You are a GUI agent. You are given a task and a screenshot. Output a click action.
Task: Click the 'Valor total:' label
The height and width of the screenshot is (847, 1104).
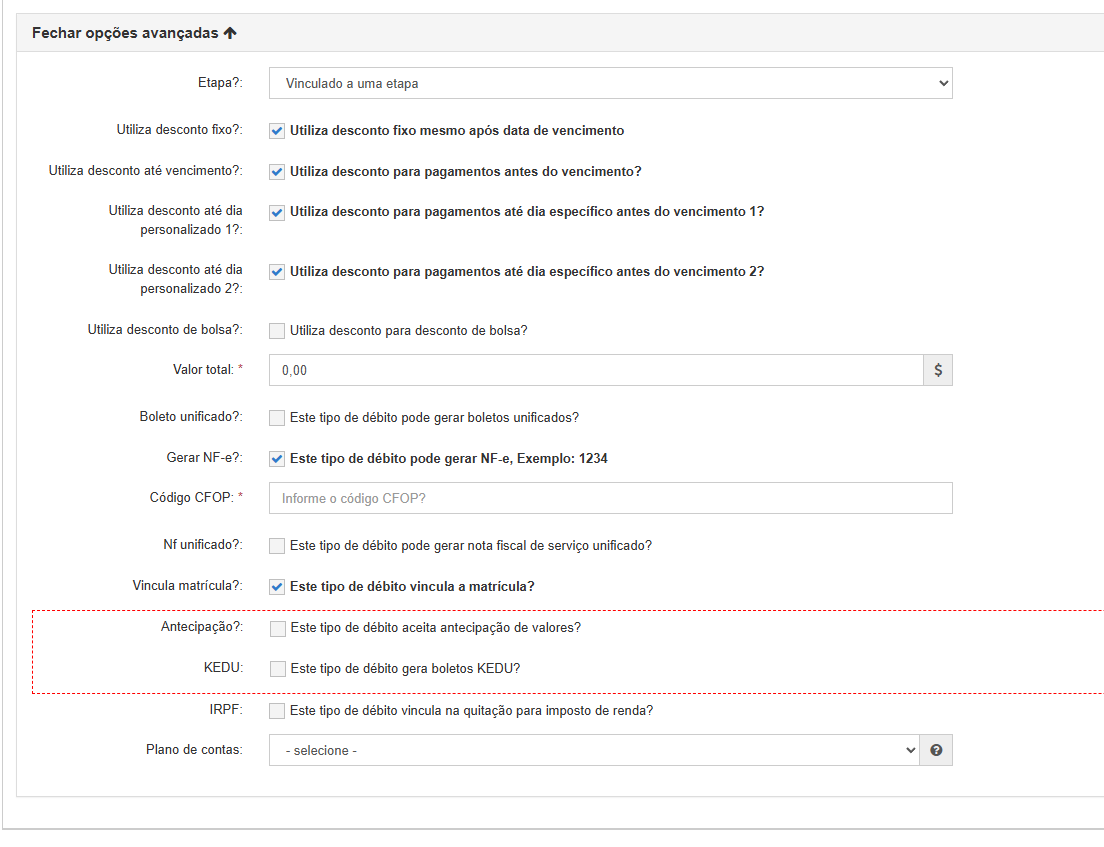(208, 370)
